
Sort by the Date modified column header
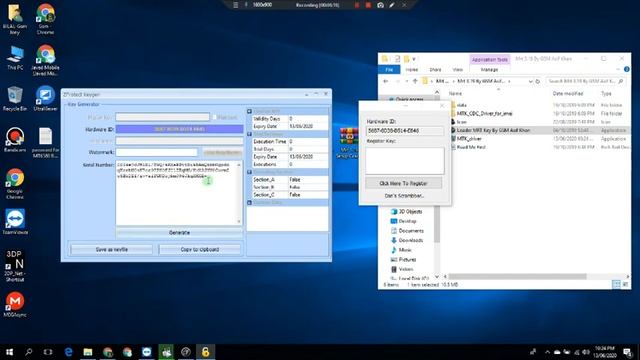point(568,94)
